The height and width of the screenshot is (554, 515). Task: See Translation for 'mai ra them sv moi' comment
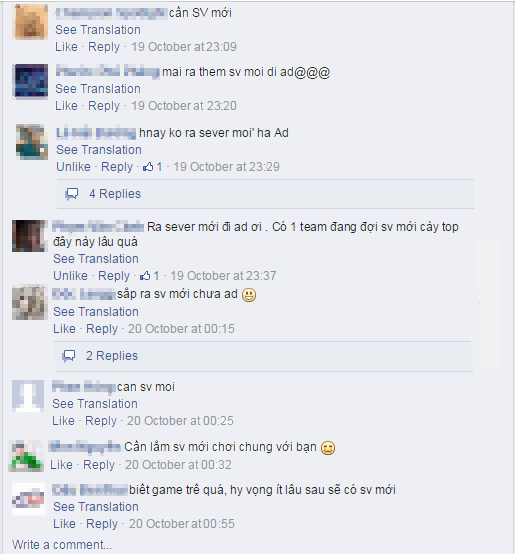pos(98,89)
